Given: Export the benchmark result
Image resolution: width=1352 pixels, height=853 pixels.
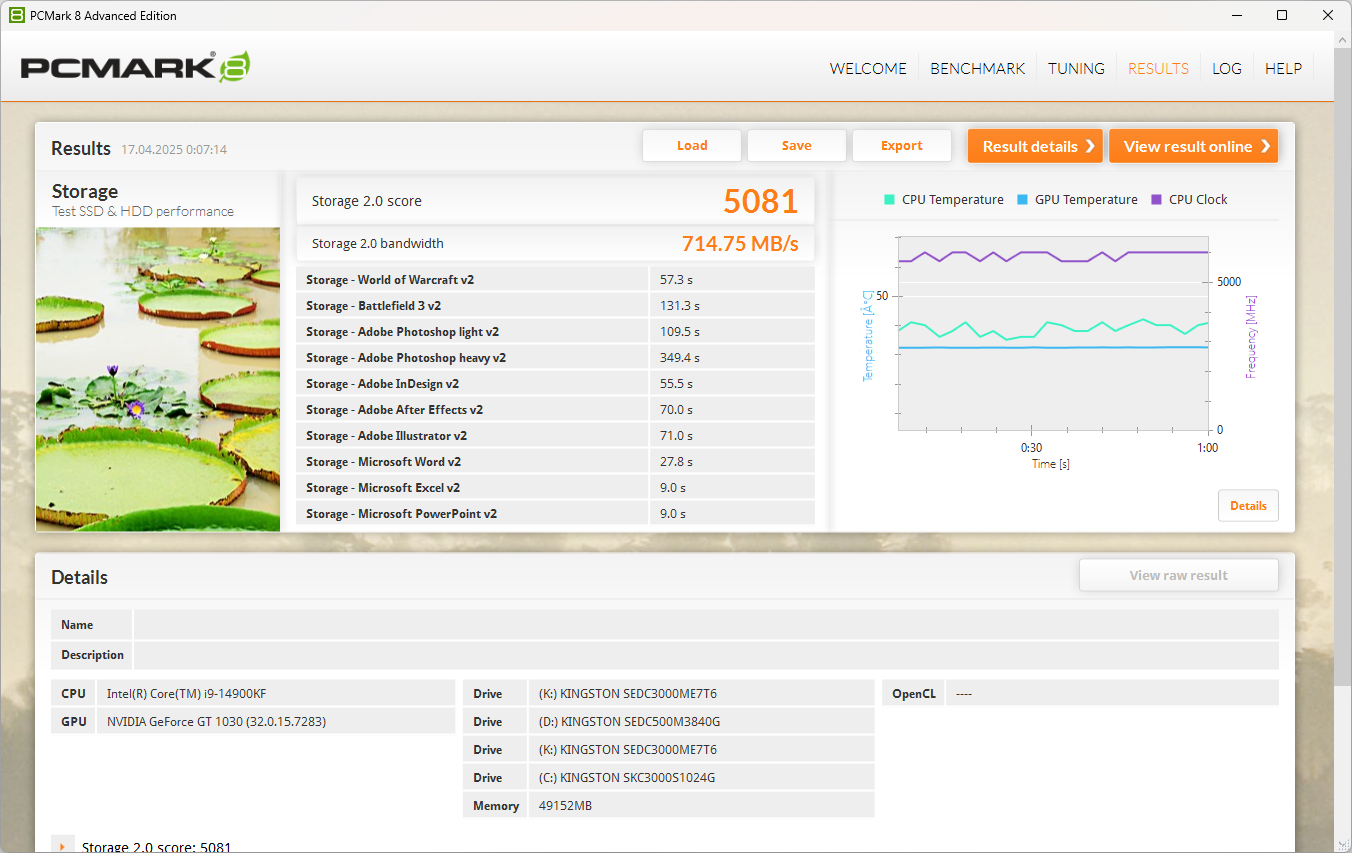Looking at the screenshot, I should pos(902,146).
